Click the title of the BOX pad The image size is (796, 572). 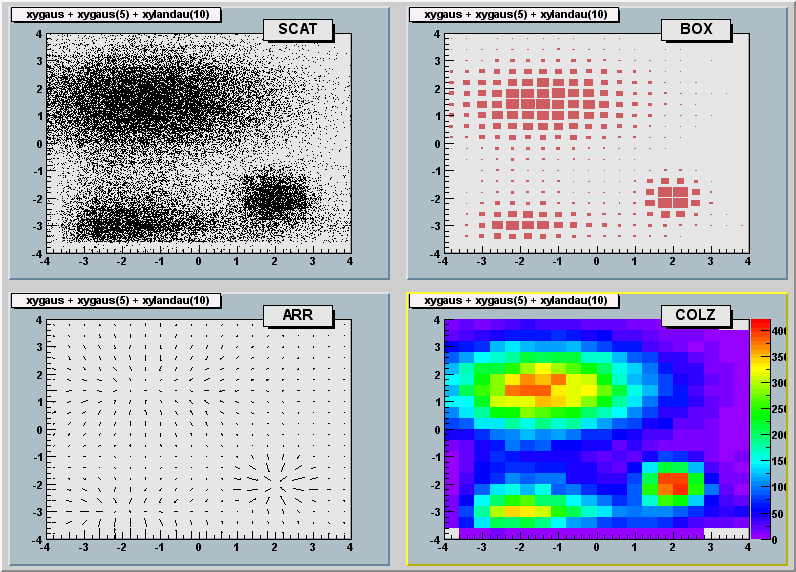[x=516, y=14]
